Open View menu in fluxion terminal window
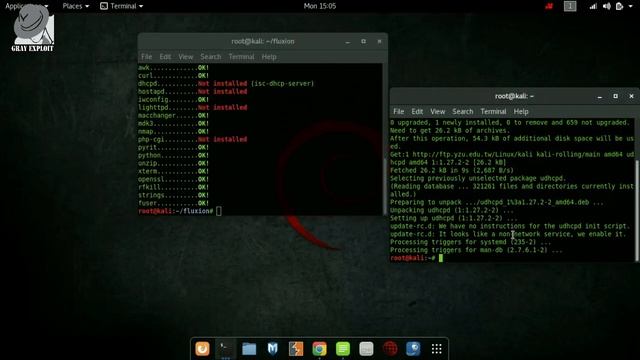640x360 pixels. pyautogui.click(x=186, y=57)
